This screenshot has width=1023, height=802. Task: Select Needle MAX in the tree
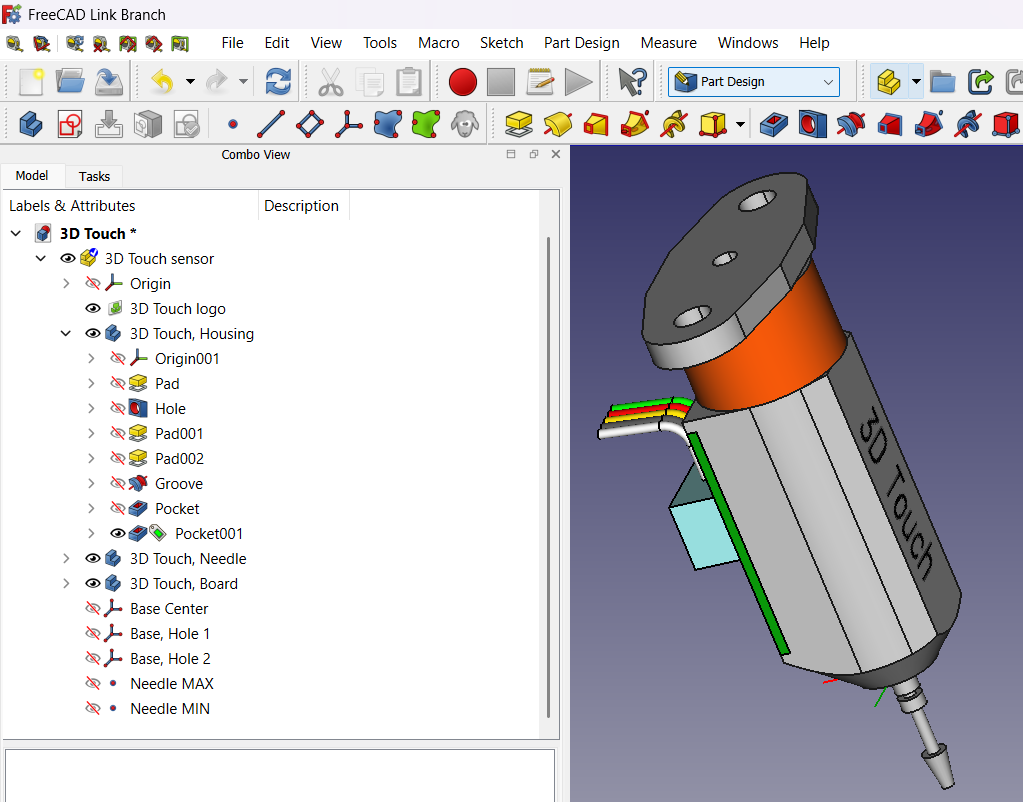point(172,683)
